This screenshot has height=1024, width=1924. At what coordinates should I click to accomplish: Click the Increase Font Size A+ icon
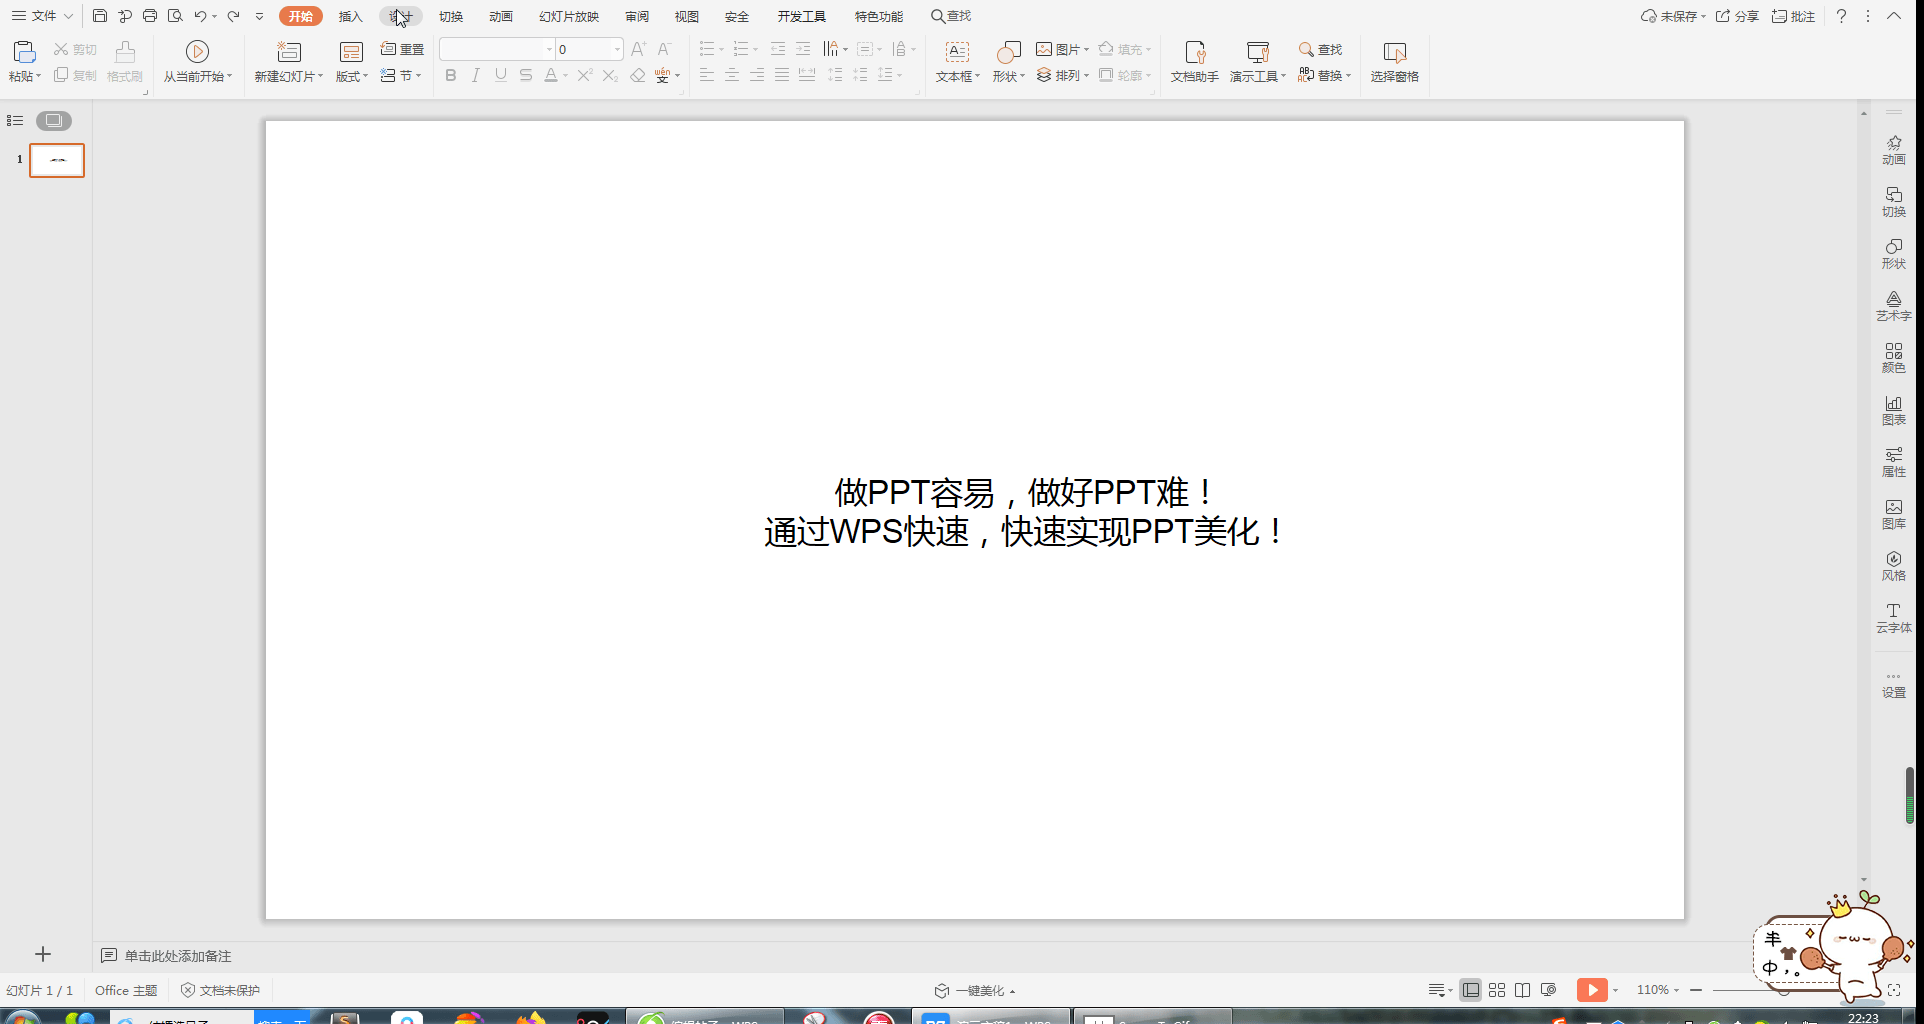pyautogui.click(x=639, y=49)
